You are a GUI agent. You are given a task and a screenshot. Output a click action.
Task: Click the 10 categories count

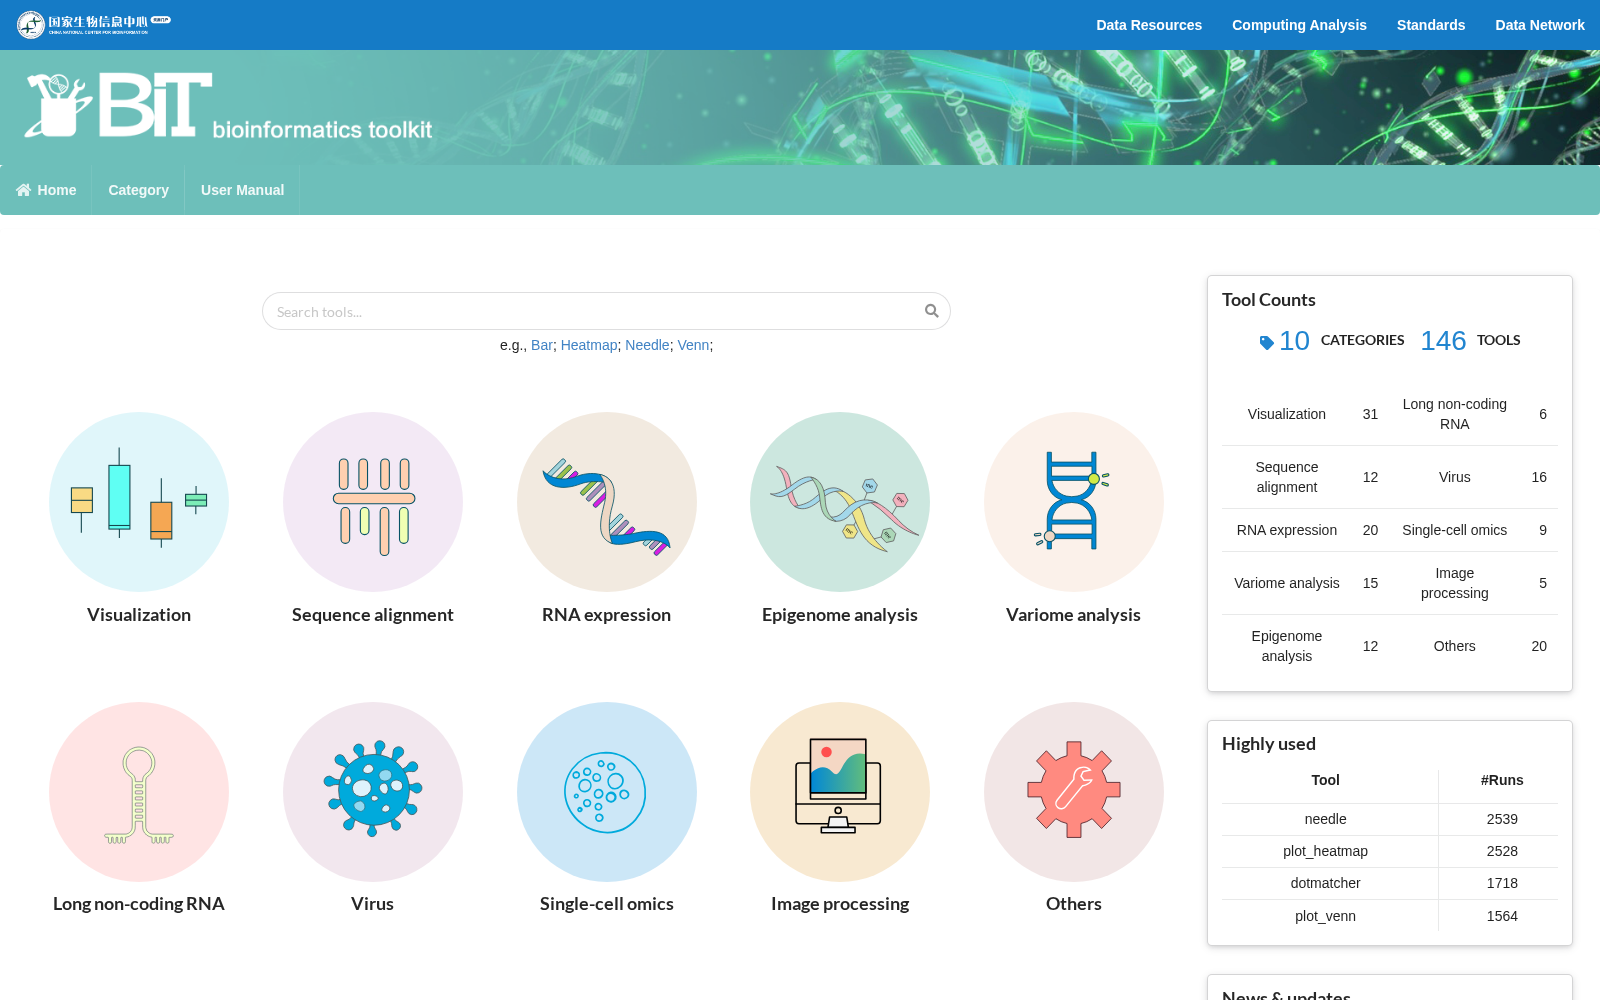(1294, 341)
